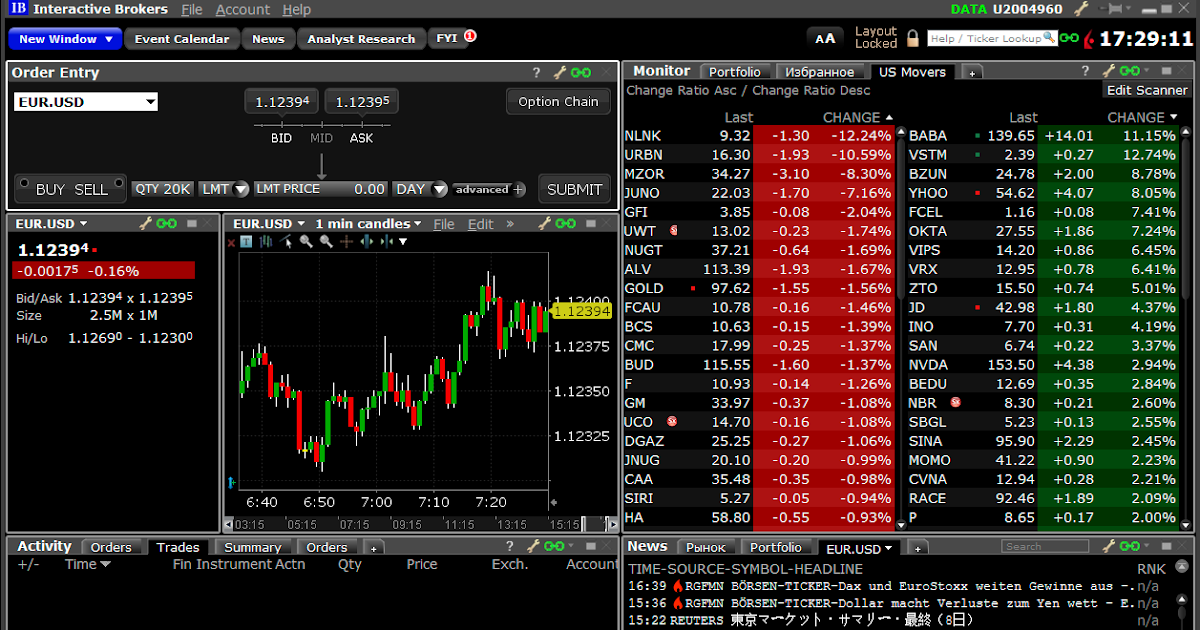
Task: Click FYI notification badge number
Action: click(x=470, y=36)
